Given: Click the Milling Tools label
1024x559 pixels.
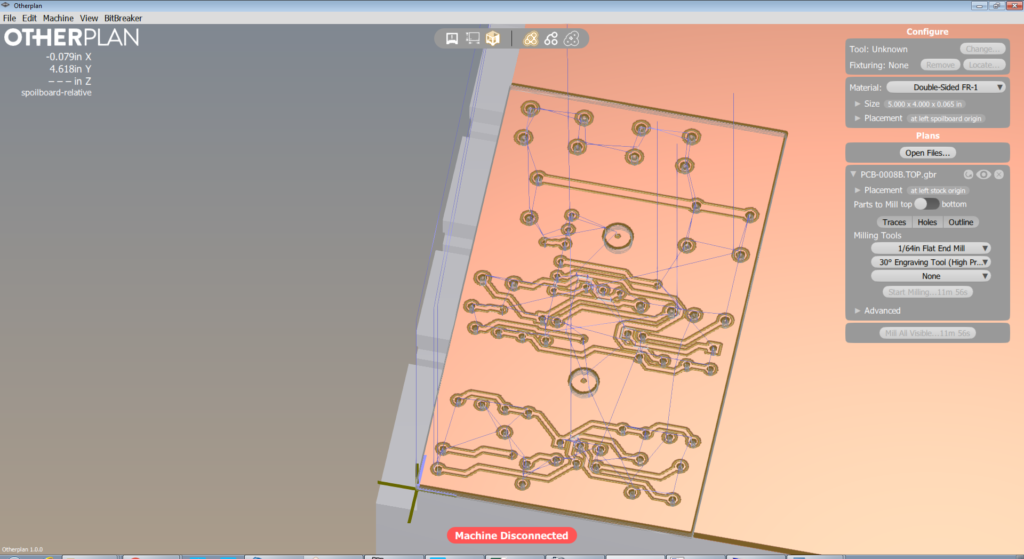Looking at the screenshot, I should 877,235.
